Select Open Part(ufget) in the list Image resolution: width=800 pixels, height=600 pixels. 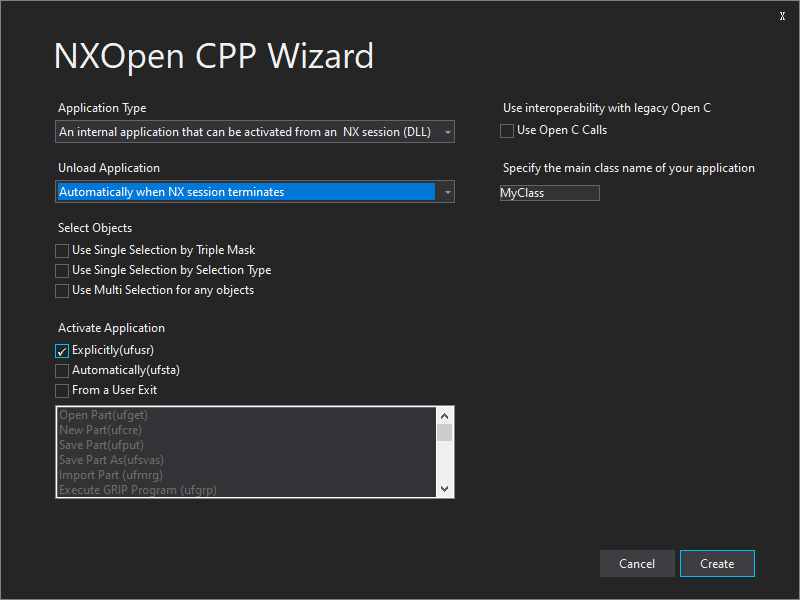click(x=247, y=415)
